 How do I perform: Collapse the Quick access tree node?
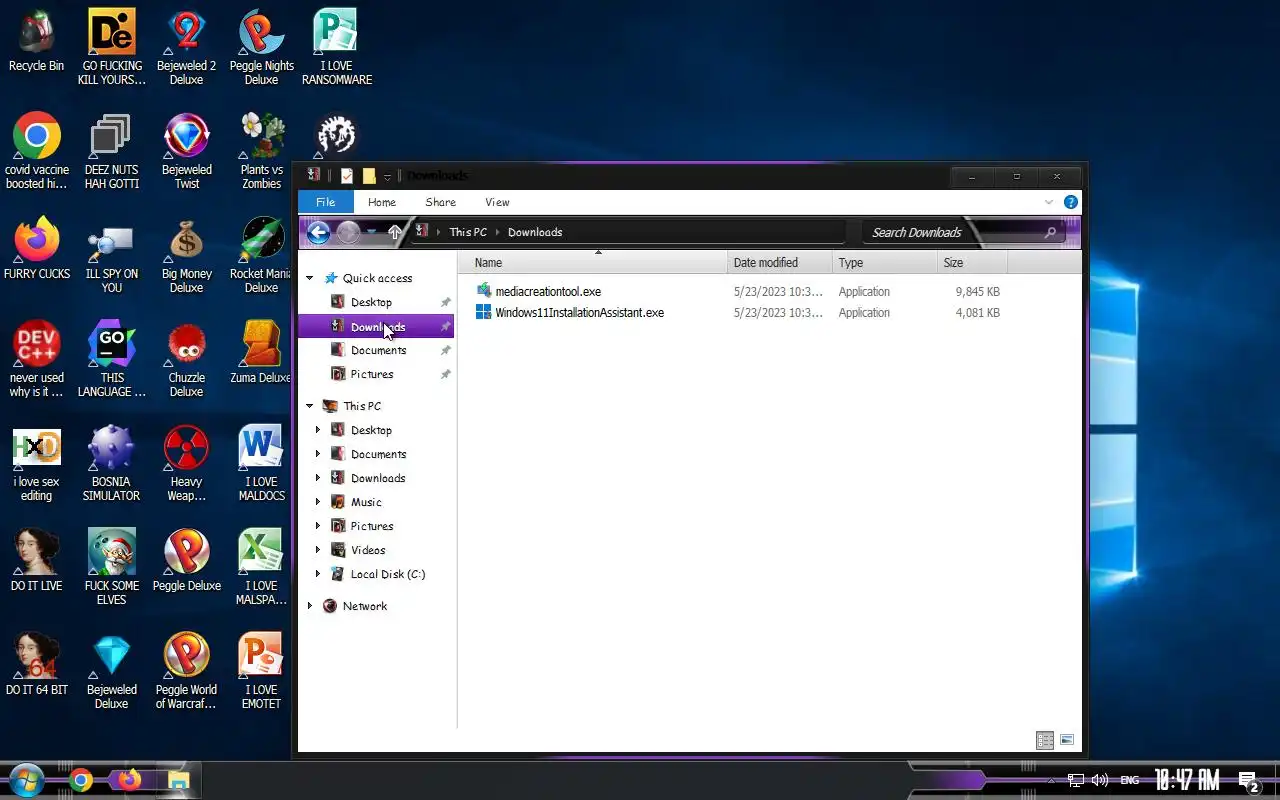click(x=310, y=278)
